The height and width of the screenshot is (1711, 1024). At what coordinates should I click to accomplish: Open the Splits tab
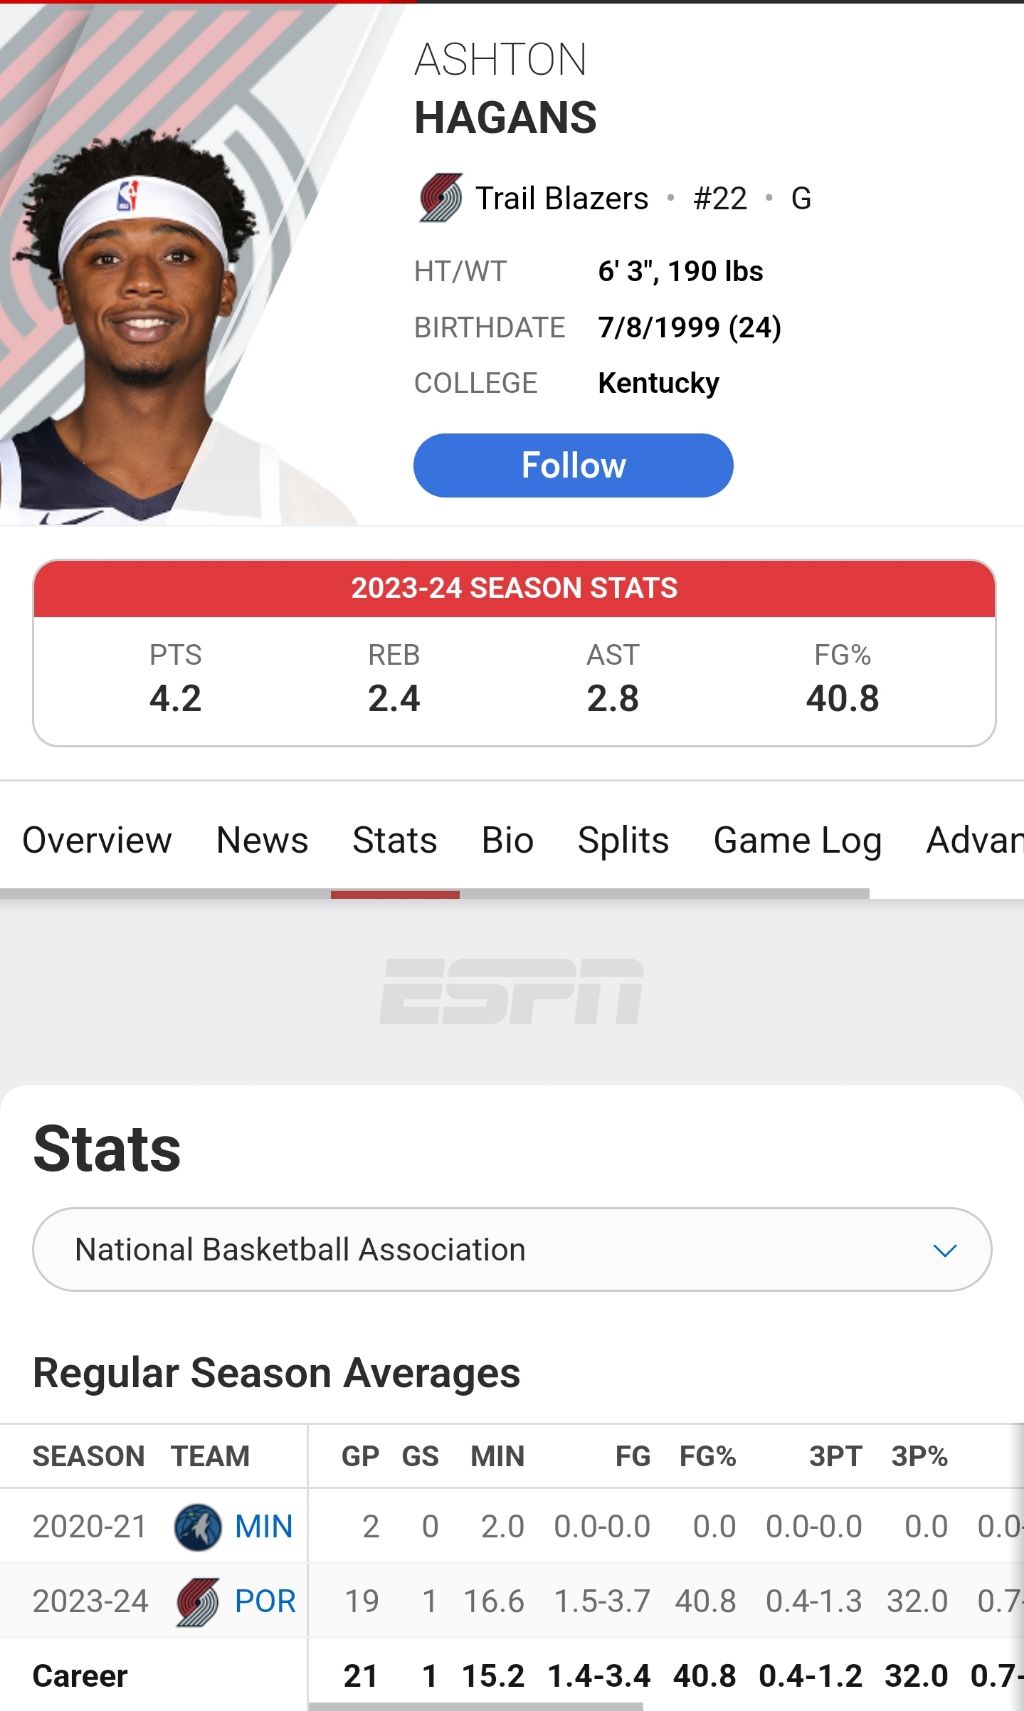pyautogui.click(x=623, y=841)
